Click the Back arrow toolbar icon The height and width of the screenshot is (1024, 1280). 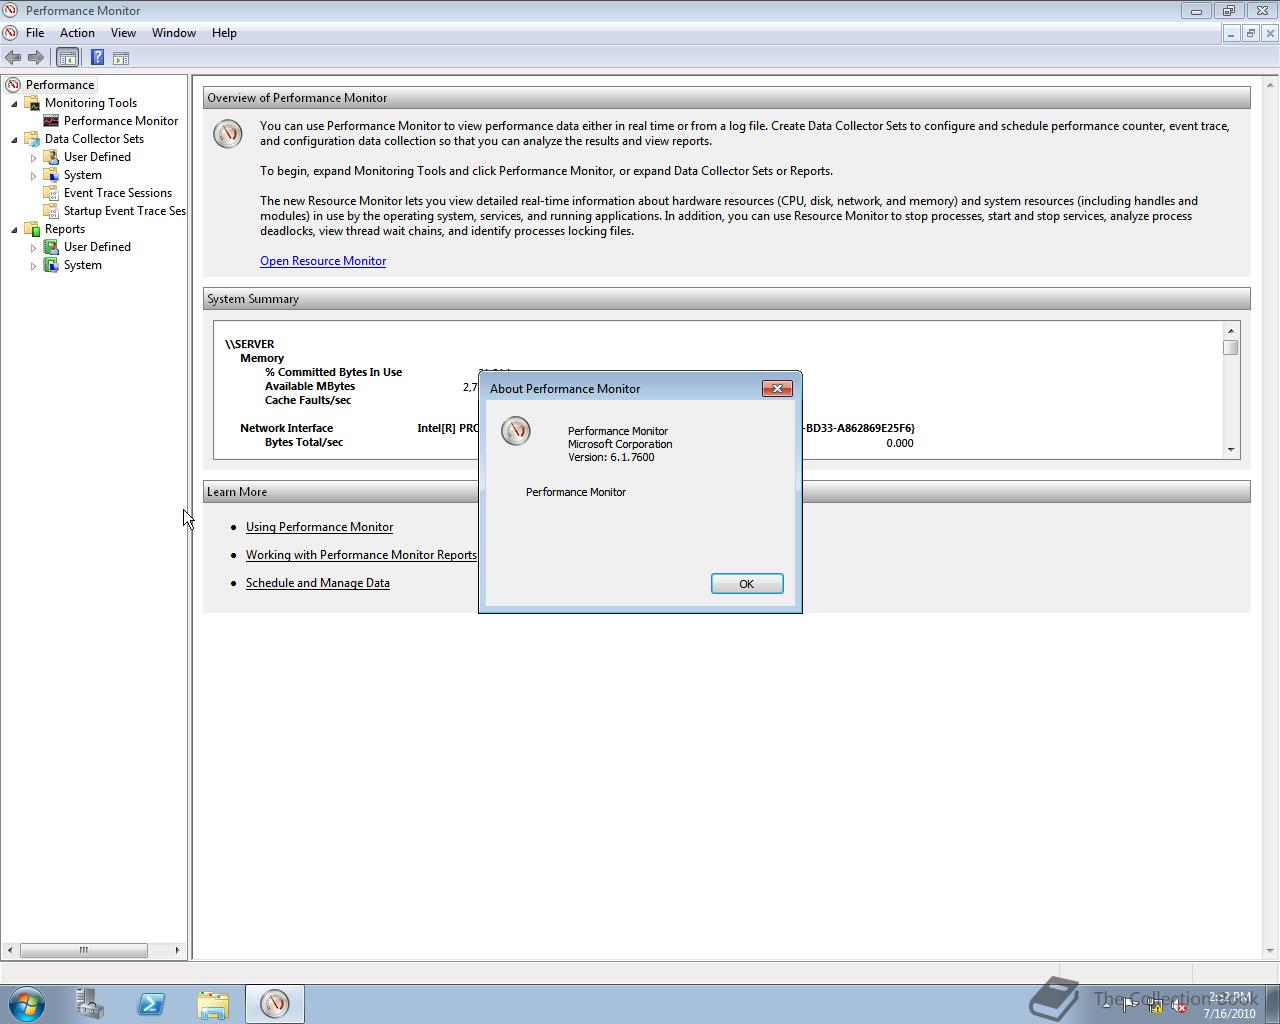pyautogui.click(x=13, y=58)
